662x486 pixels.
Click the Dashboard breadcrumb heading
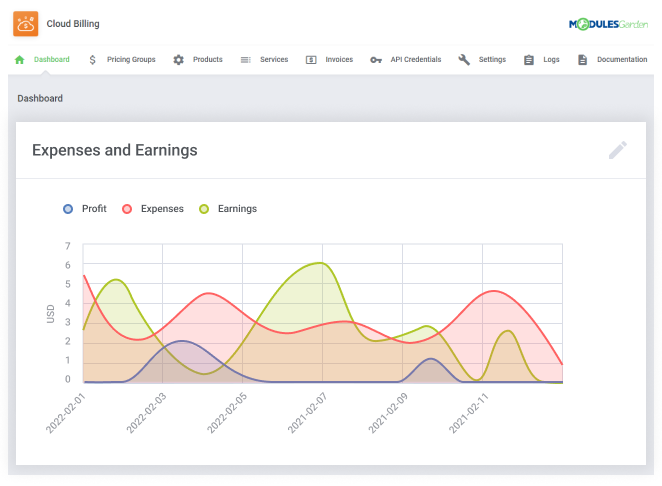[40, 98]
